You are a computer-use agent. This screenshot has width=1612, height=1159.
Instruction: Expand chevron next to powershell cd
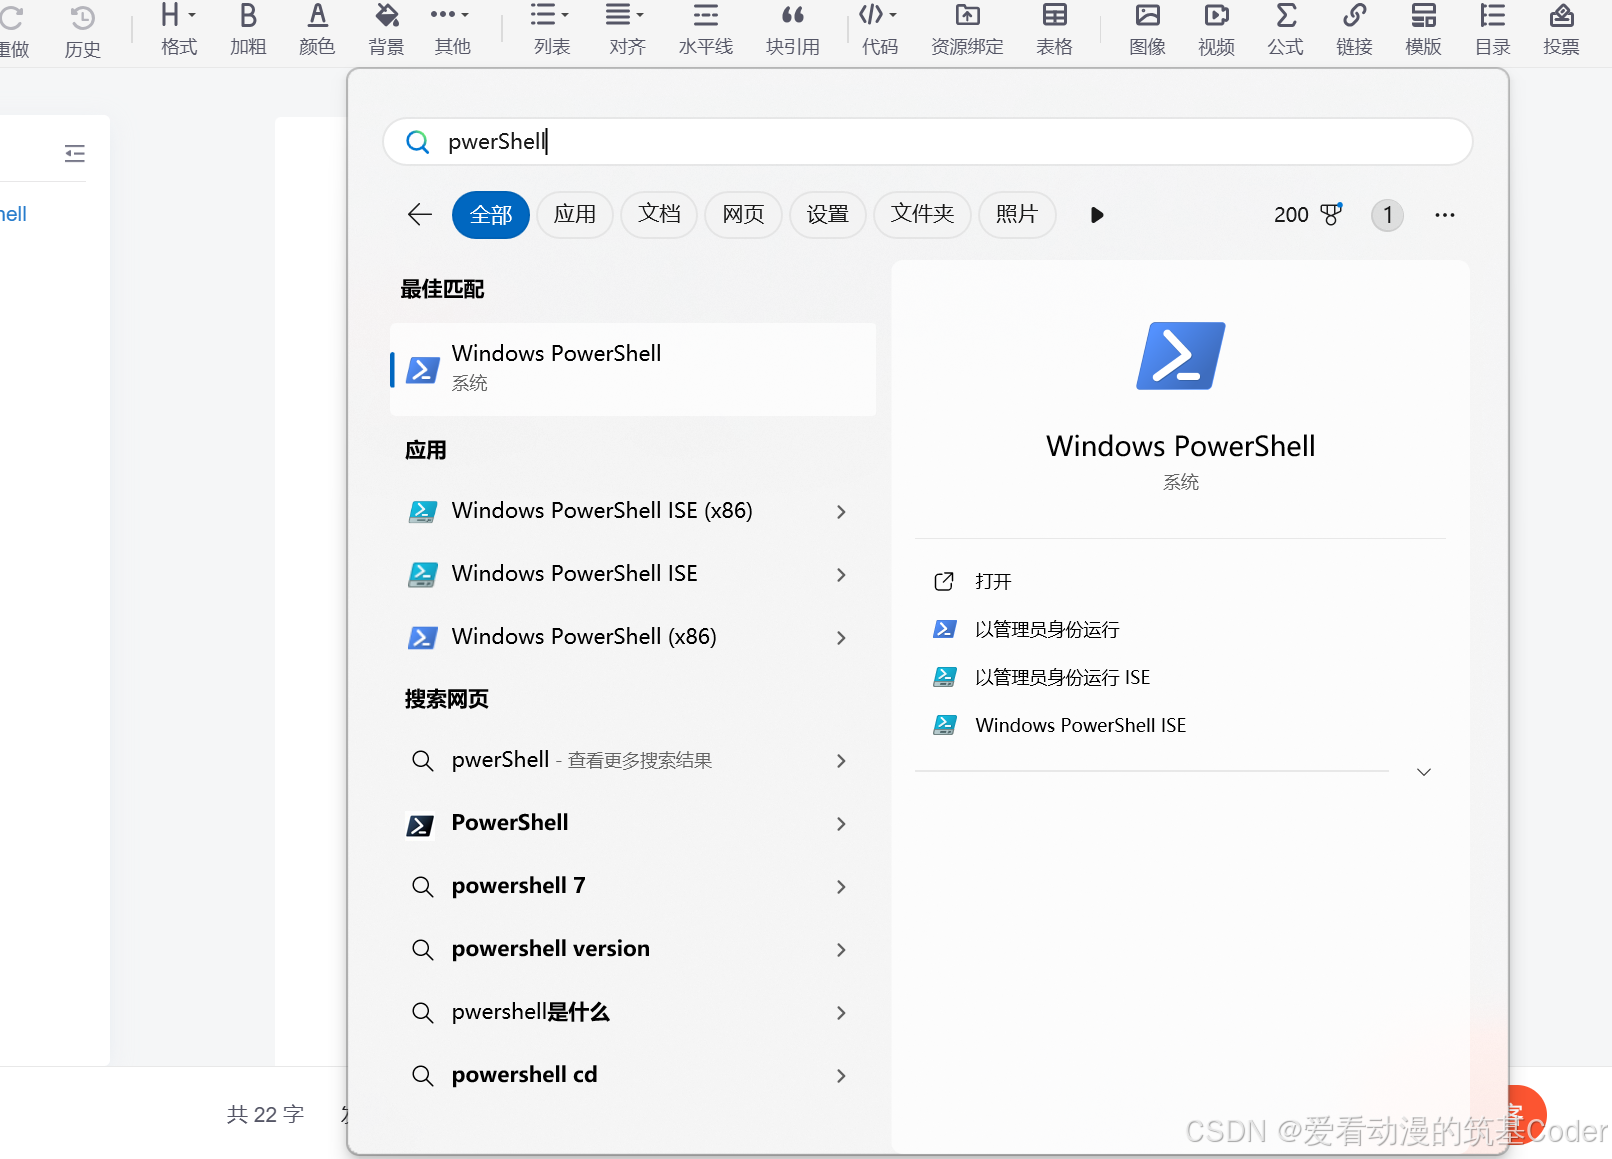(841, 1076)
